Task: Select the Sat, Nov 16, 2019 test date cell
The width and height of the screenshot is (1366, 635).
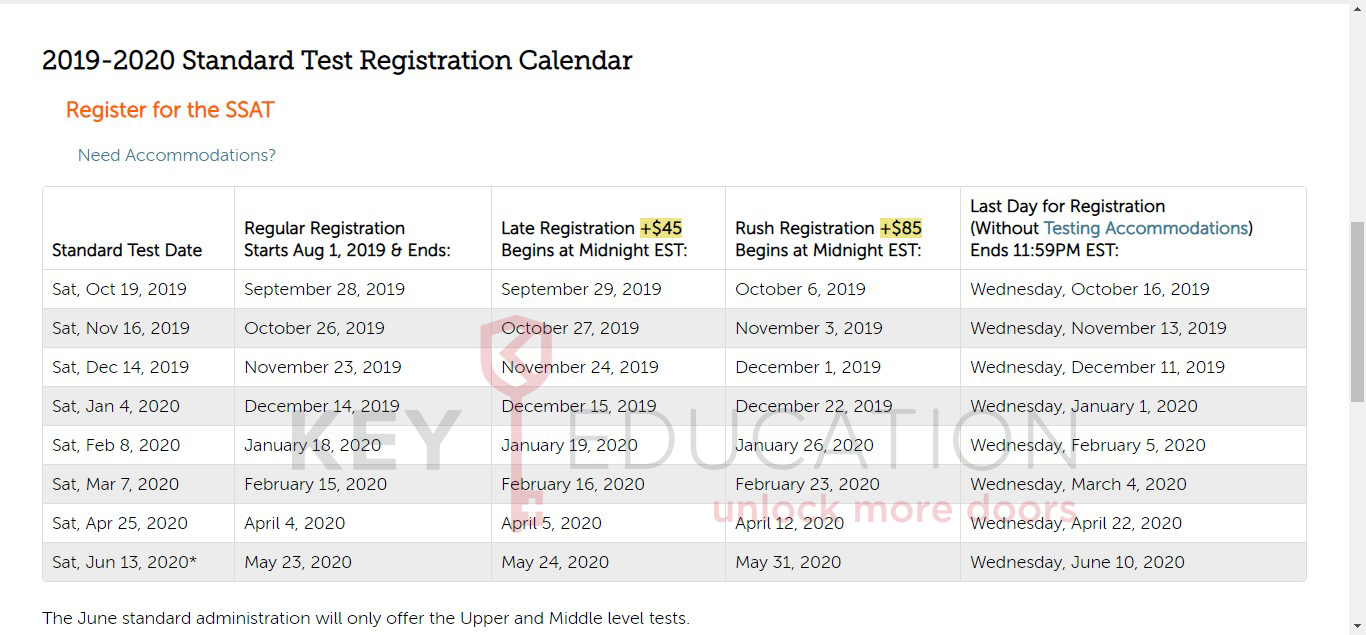Action: pyautogui.click(x=120, y=328)
